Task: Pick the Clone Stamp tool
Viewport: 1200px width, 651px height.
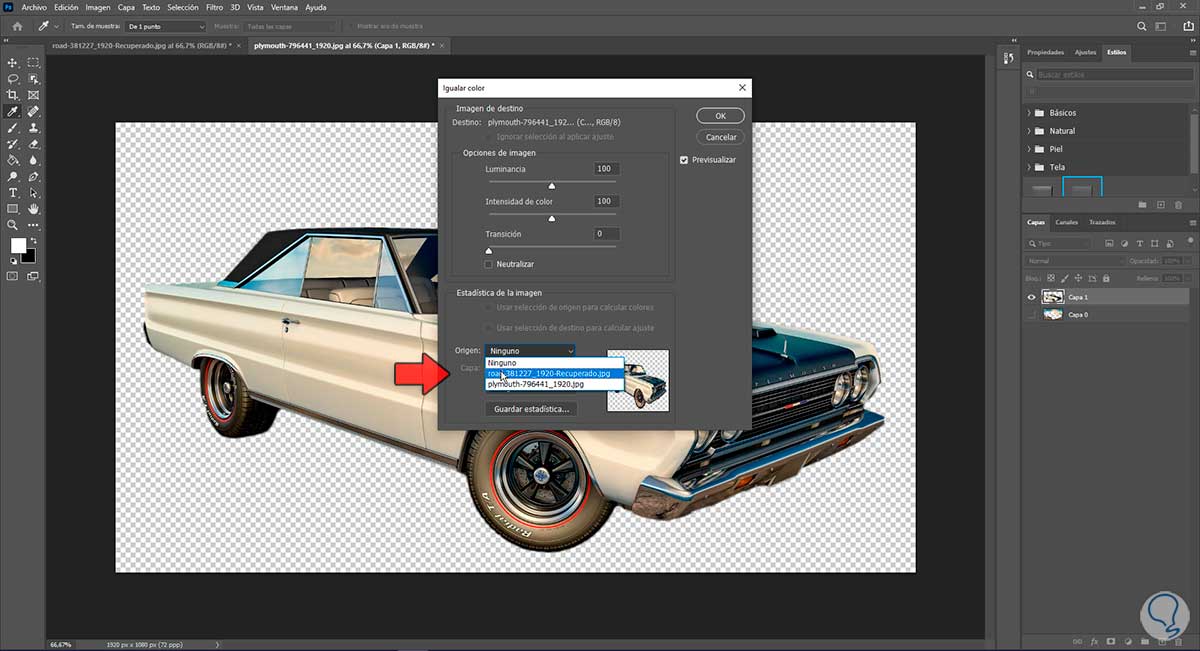Action: pyautogui.click(x=33, y=128)
